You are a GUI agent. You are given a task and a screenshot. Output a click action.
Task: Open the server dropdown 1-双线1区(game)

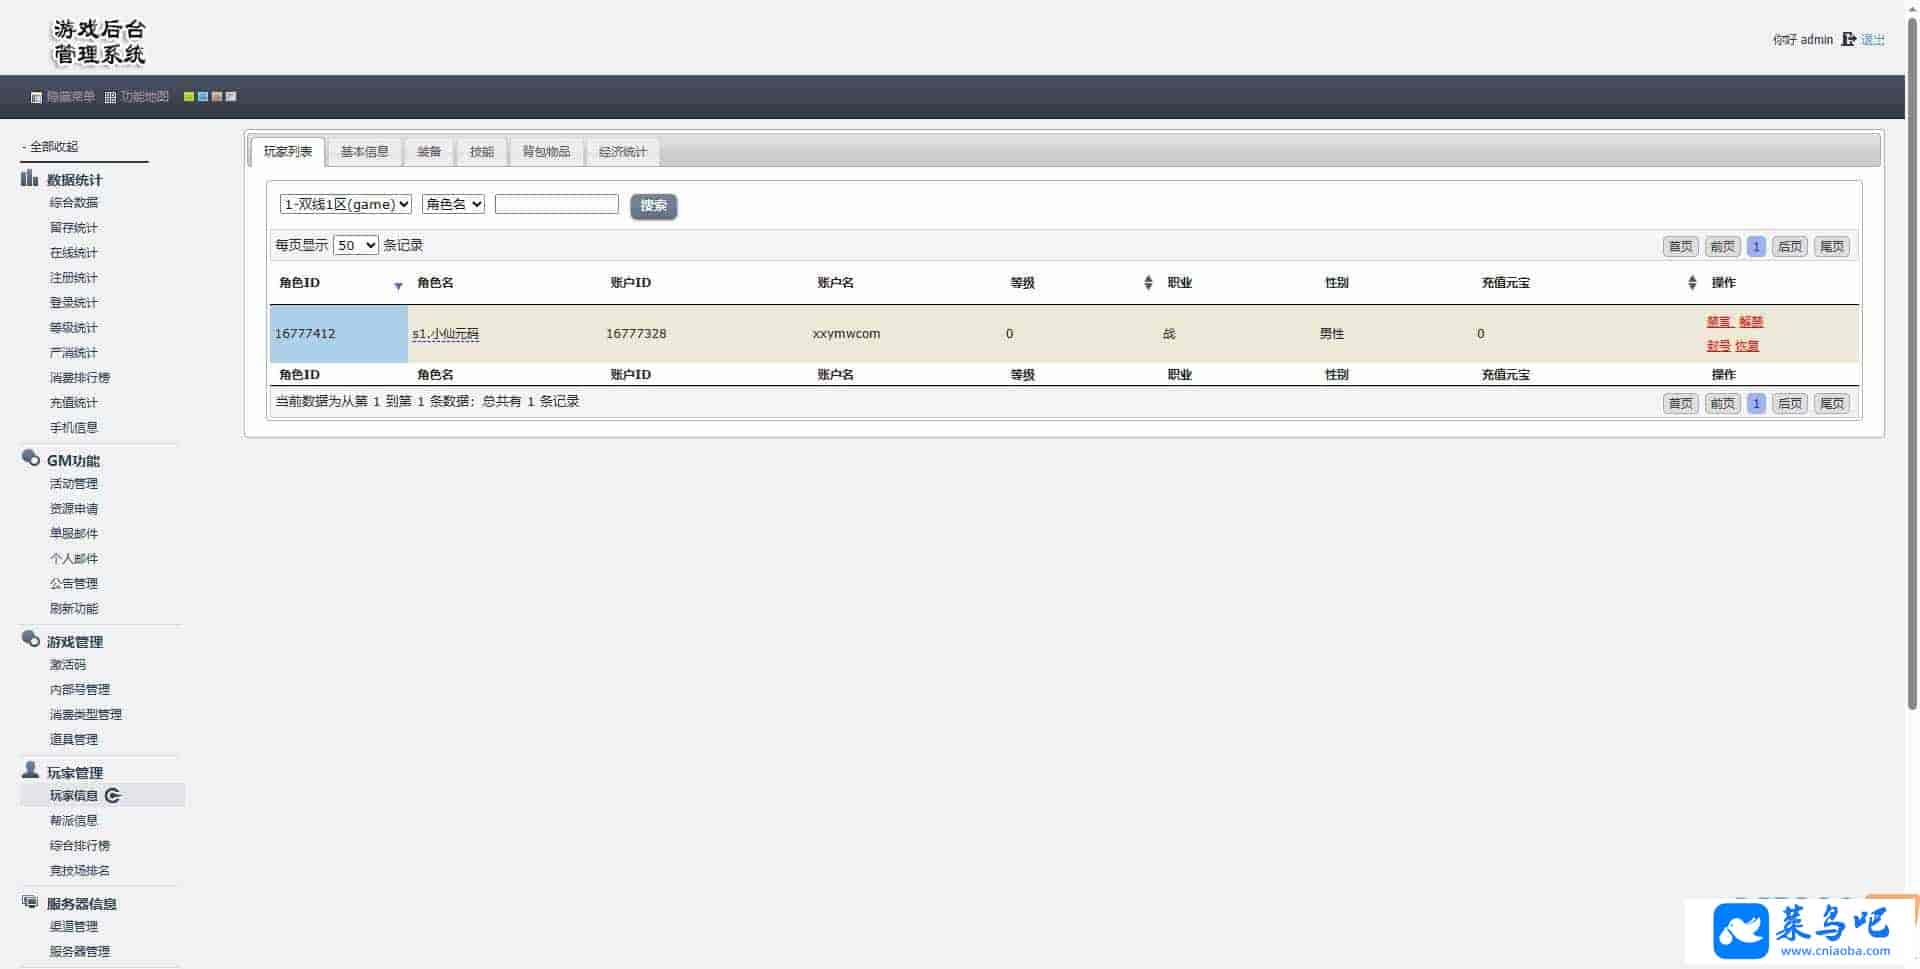[x=346, y=204]
